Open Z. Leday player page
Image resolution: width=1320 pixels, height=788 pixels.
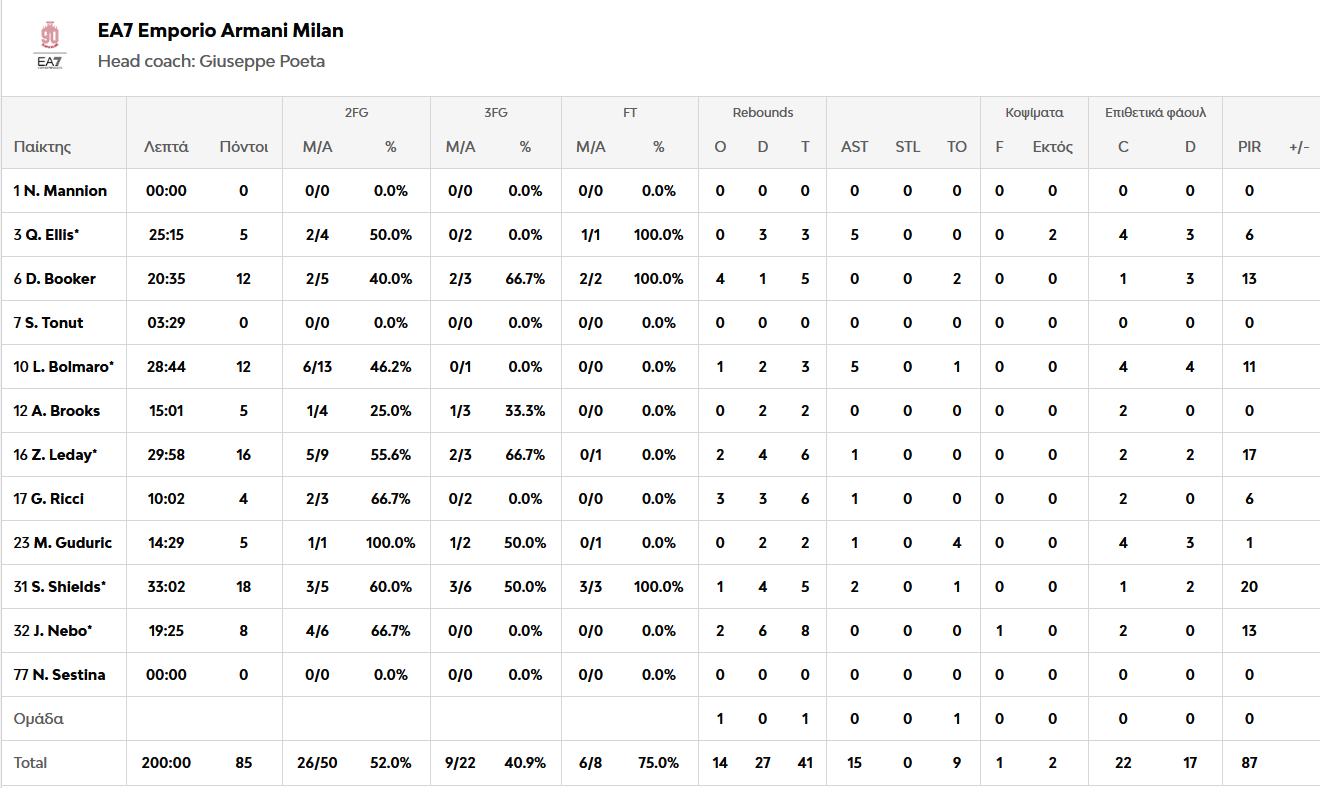(55, 455)
